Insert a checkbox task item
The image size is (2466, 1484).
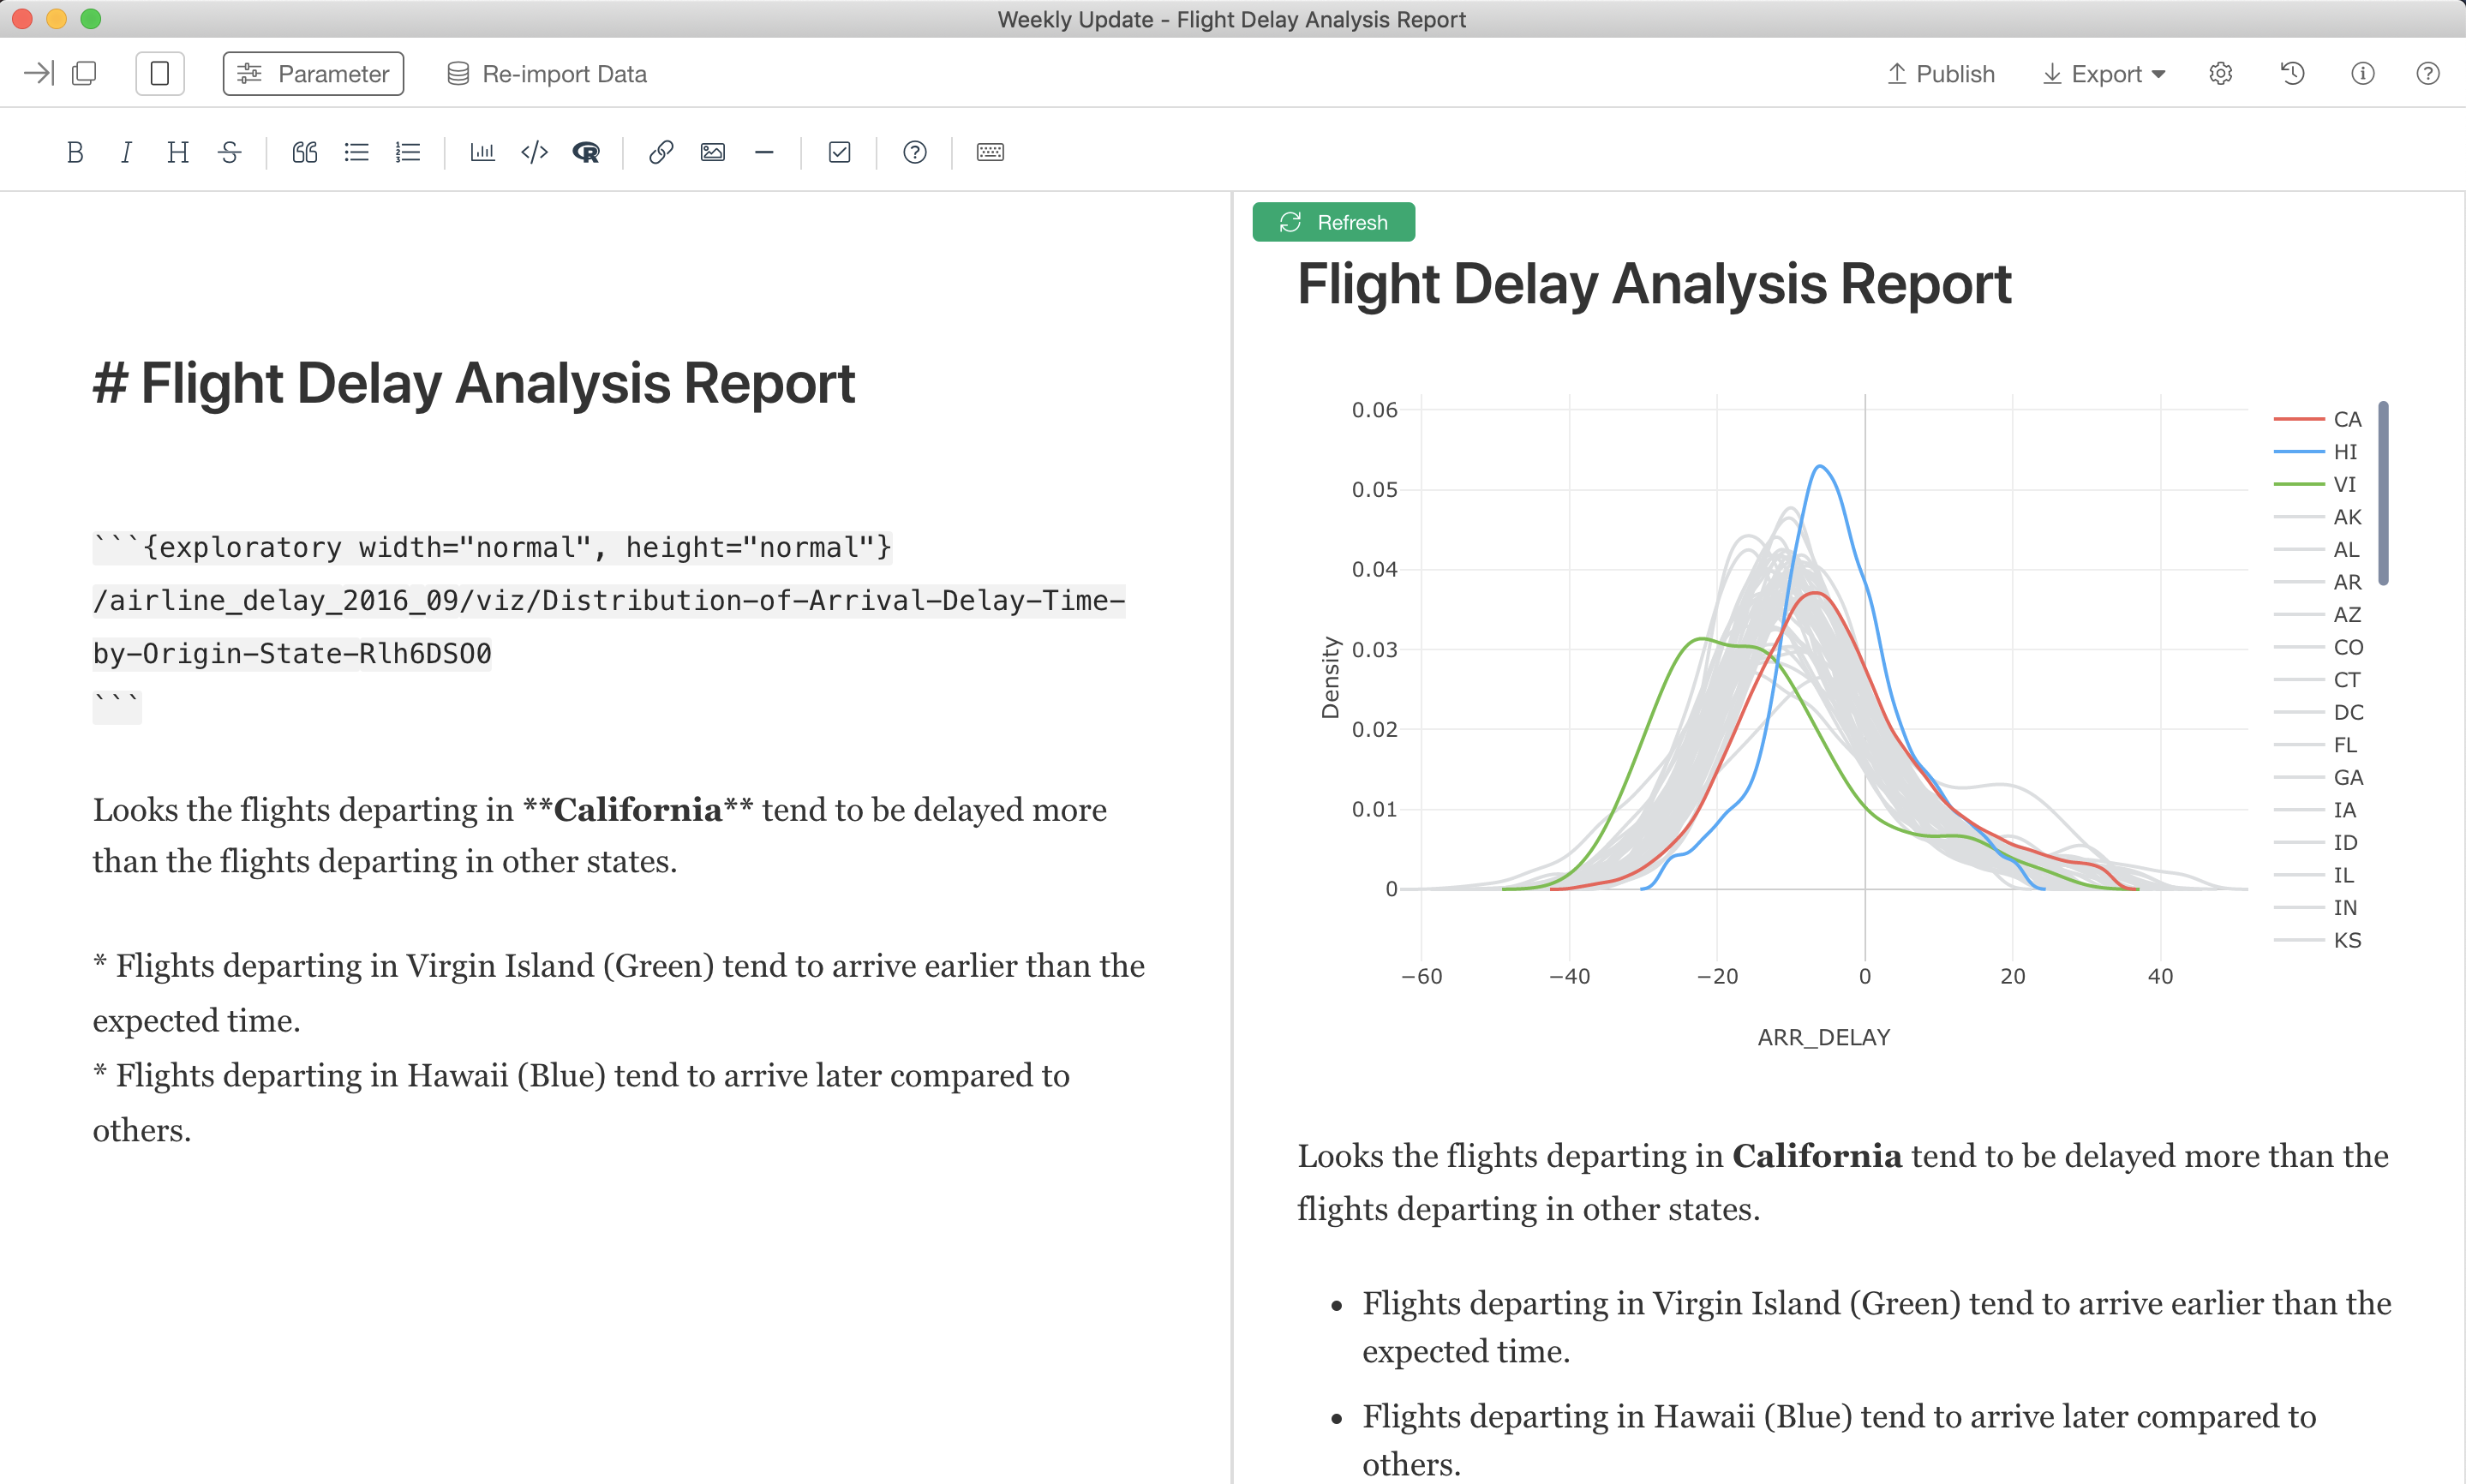tap(839, 152)
